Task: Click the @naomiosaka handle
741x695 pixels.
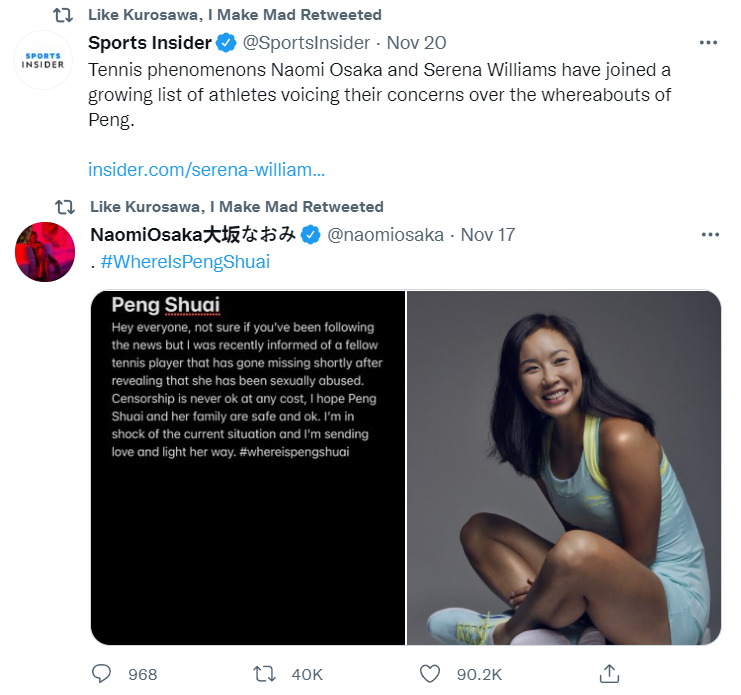Action: (x=388, y=235)
